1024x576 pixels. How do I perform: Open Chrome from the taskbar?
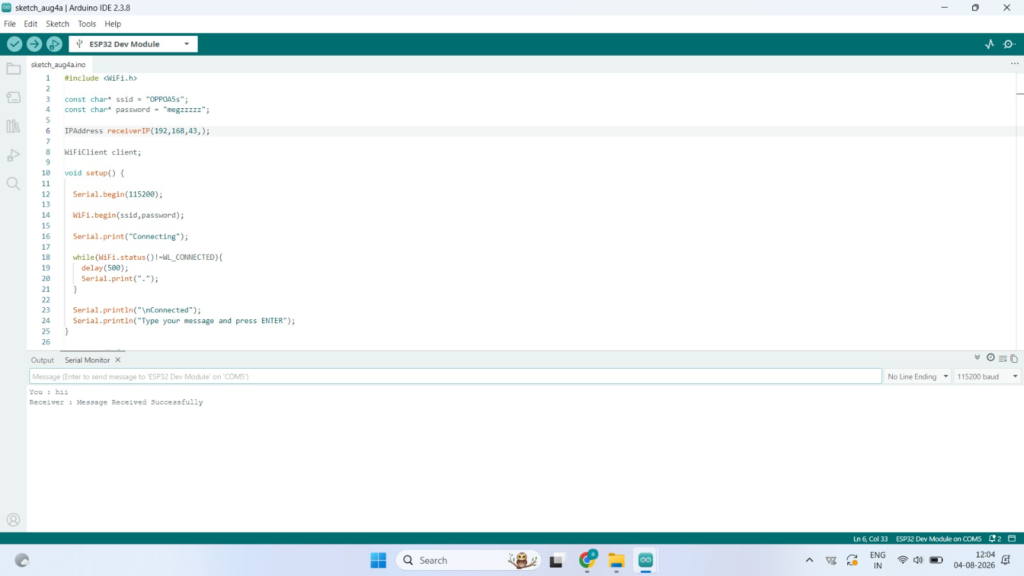pyautogui.click(x=586, y=560)
